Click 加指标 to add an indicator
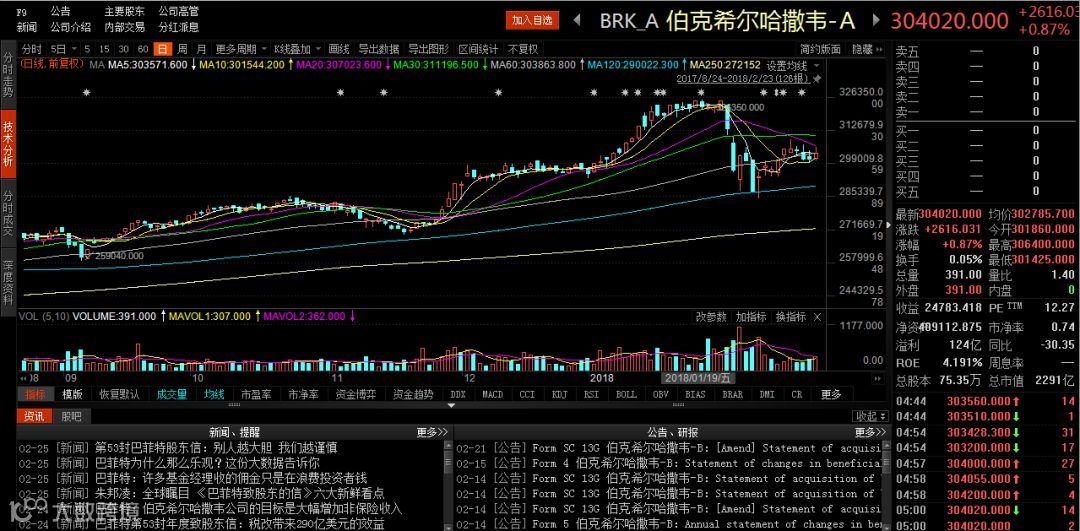The image size is (1080, 531). (x=751, y=317)
